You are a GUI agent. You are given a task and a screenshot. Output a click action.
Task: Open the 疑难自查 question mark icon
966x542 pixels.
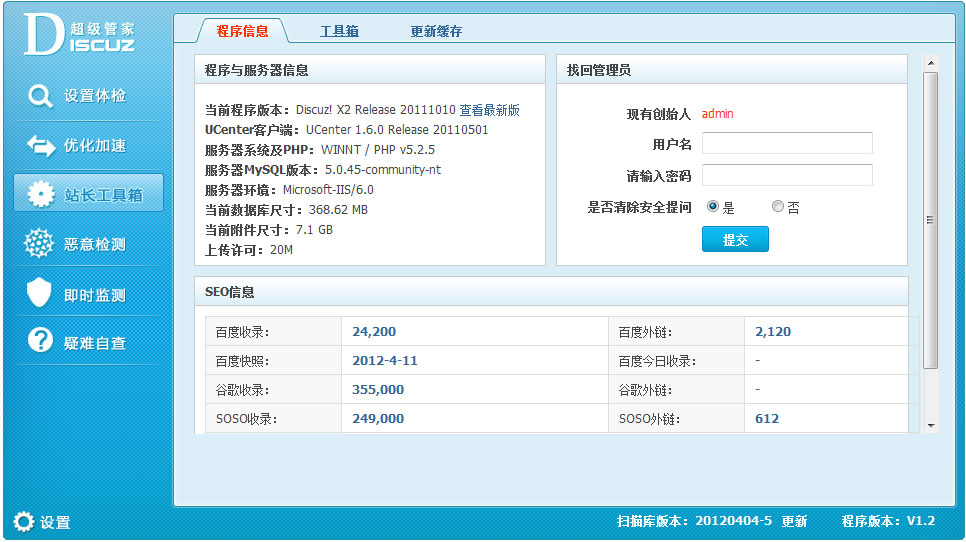point(40,341)
